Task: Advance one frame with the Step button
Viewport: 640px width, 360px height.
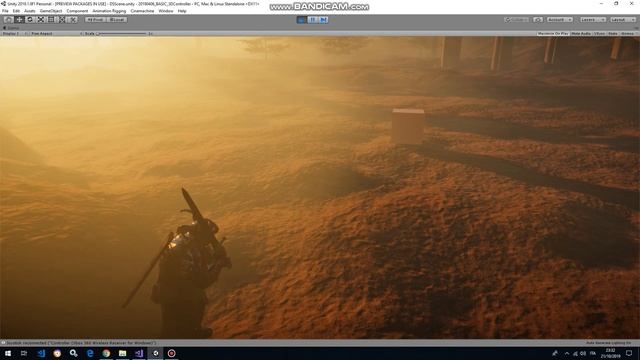Action: [323, 20]
